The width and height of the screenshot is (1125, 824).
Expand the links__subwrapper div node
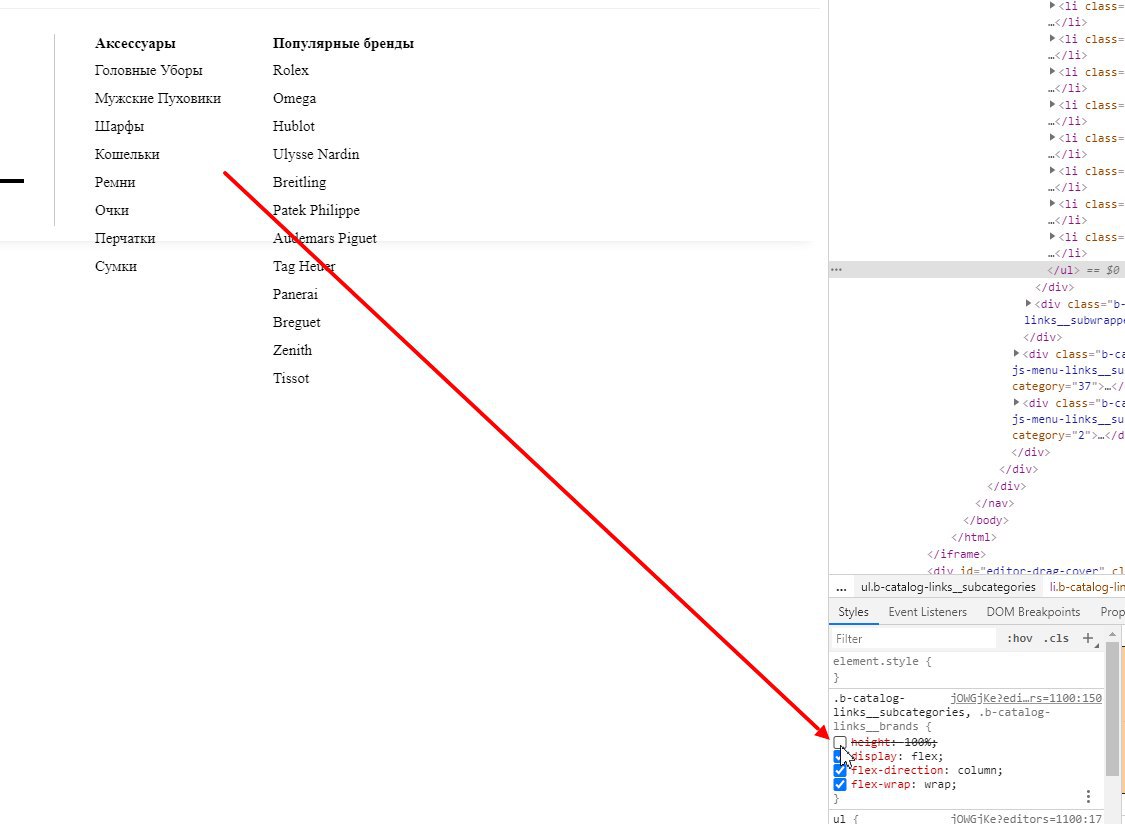[1029, 304]
